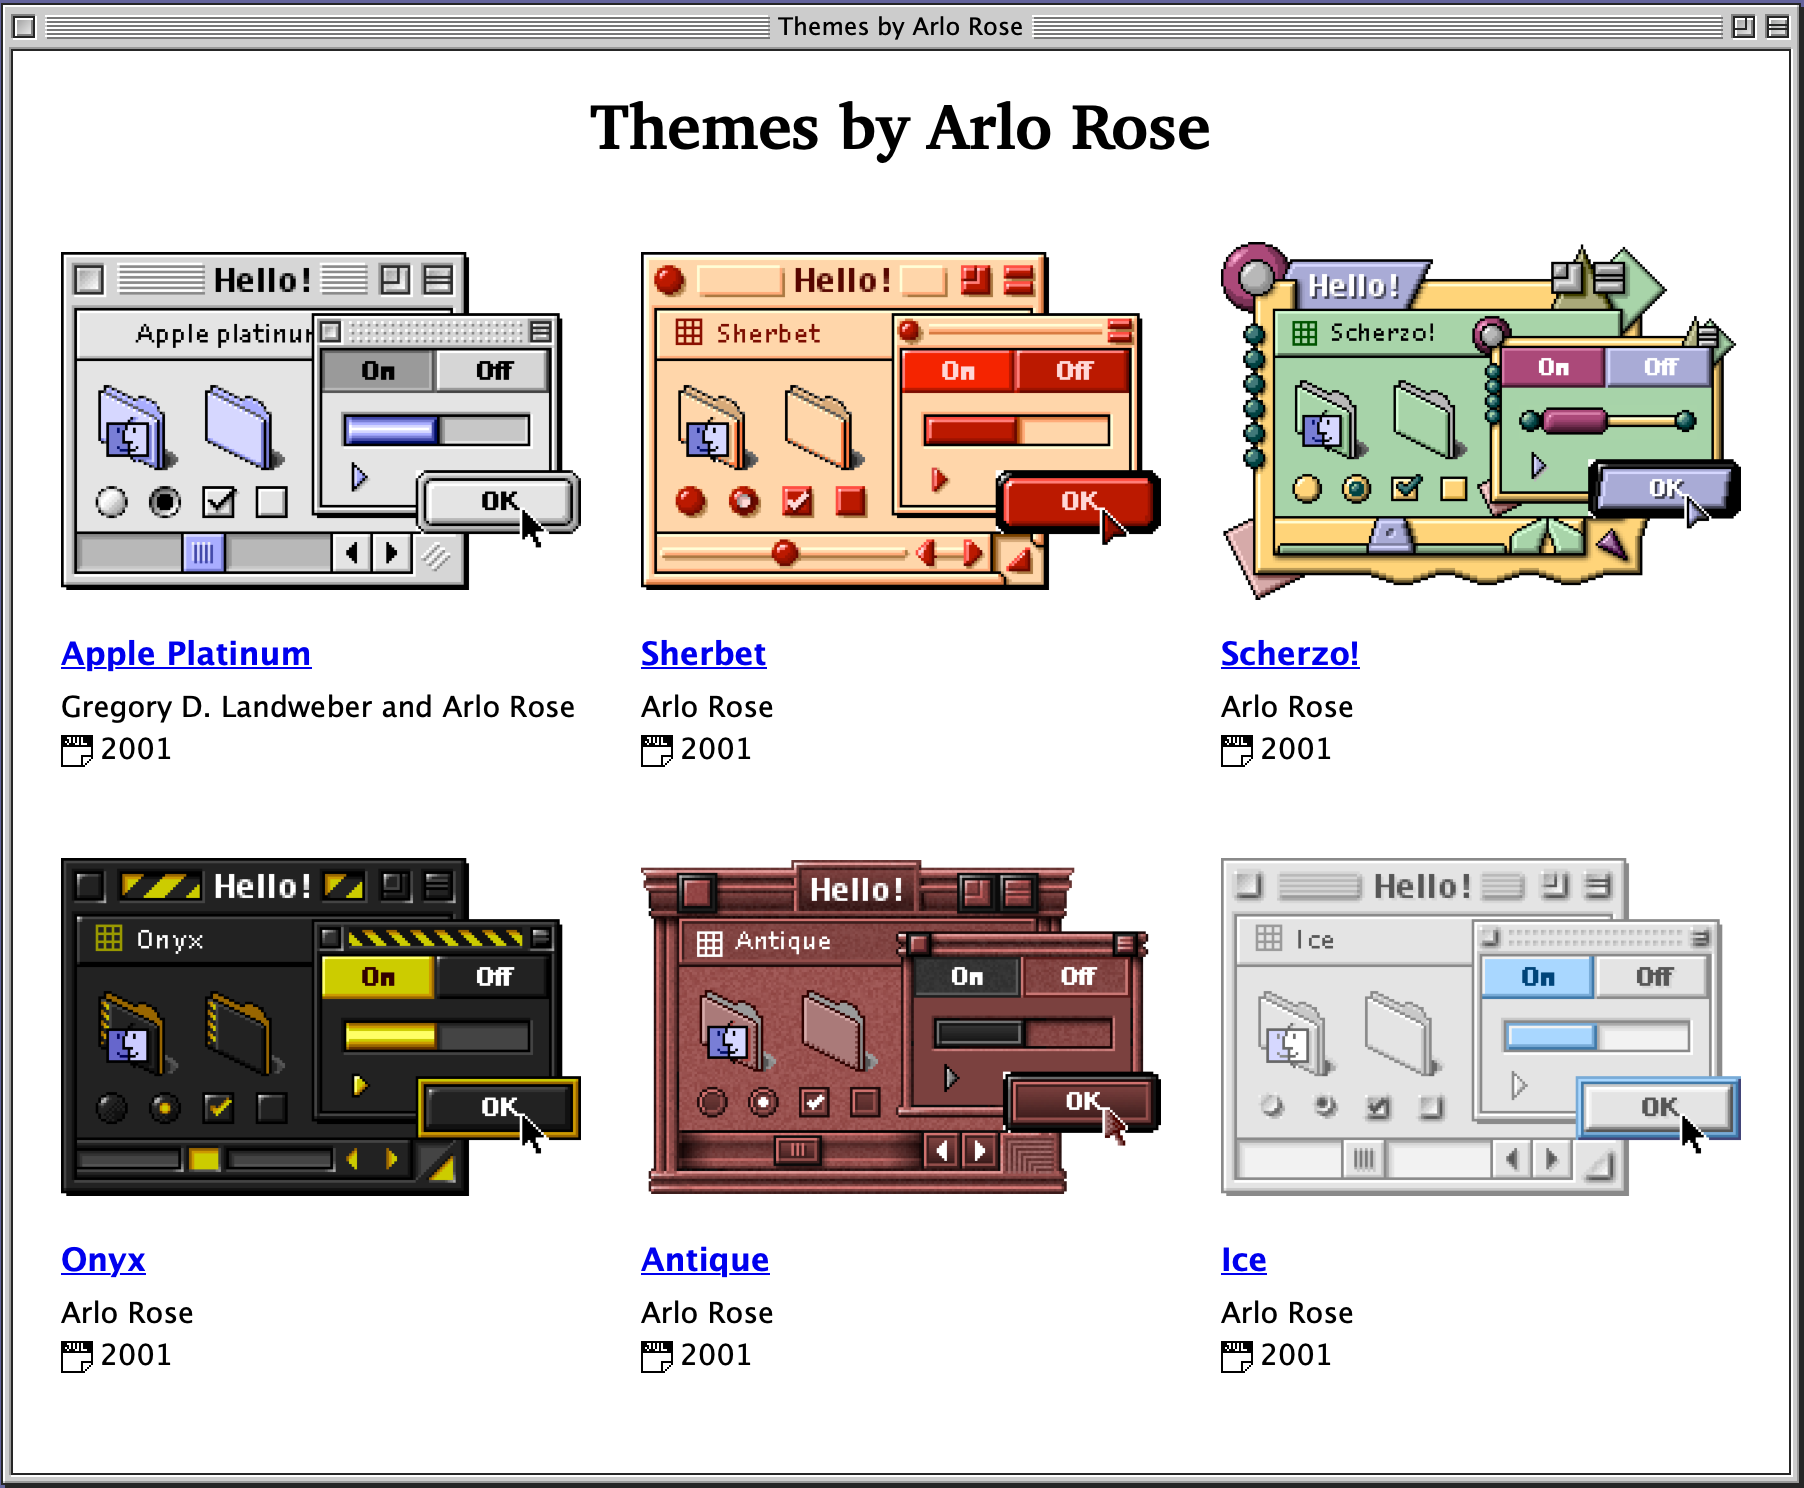Image resolution: width=1804 pixels, height=1488 pixels.
Task: Select the Onyx preview thumbnail
Action: [320, 1026]
